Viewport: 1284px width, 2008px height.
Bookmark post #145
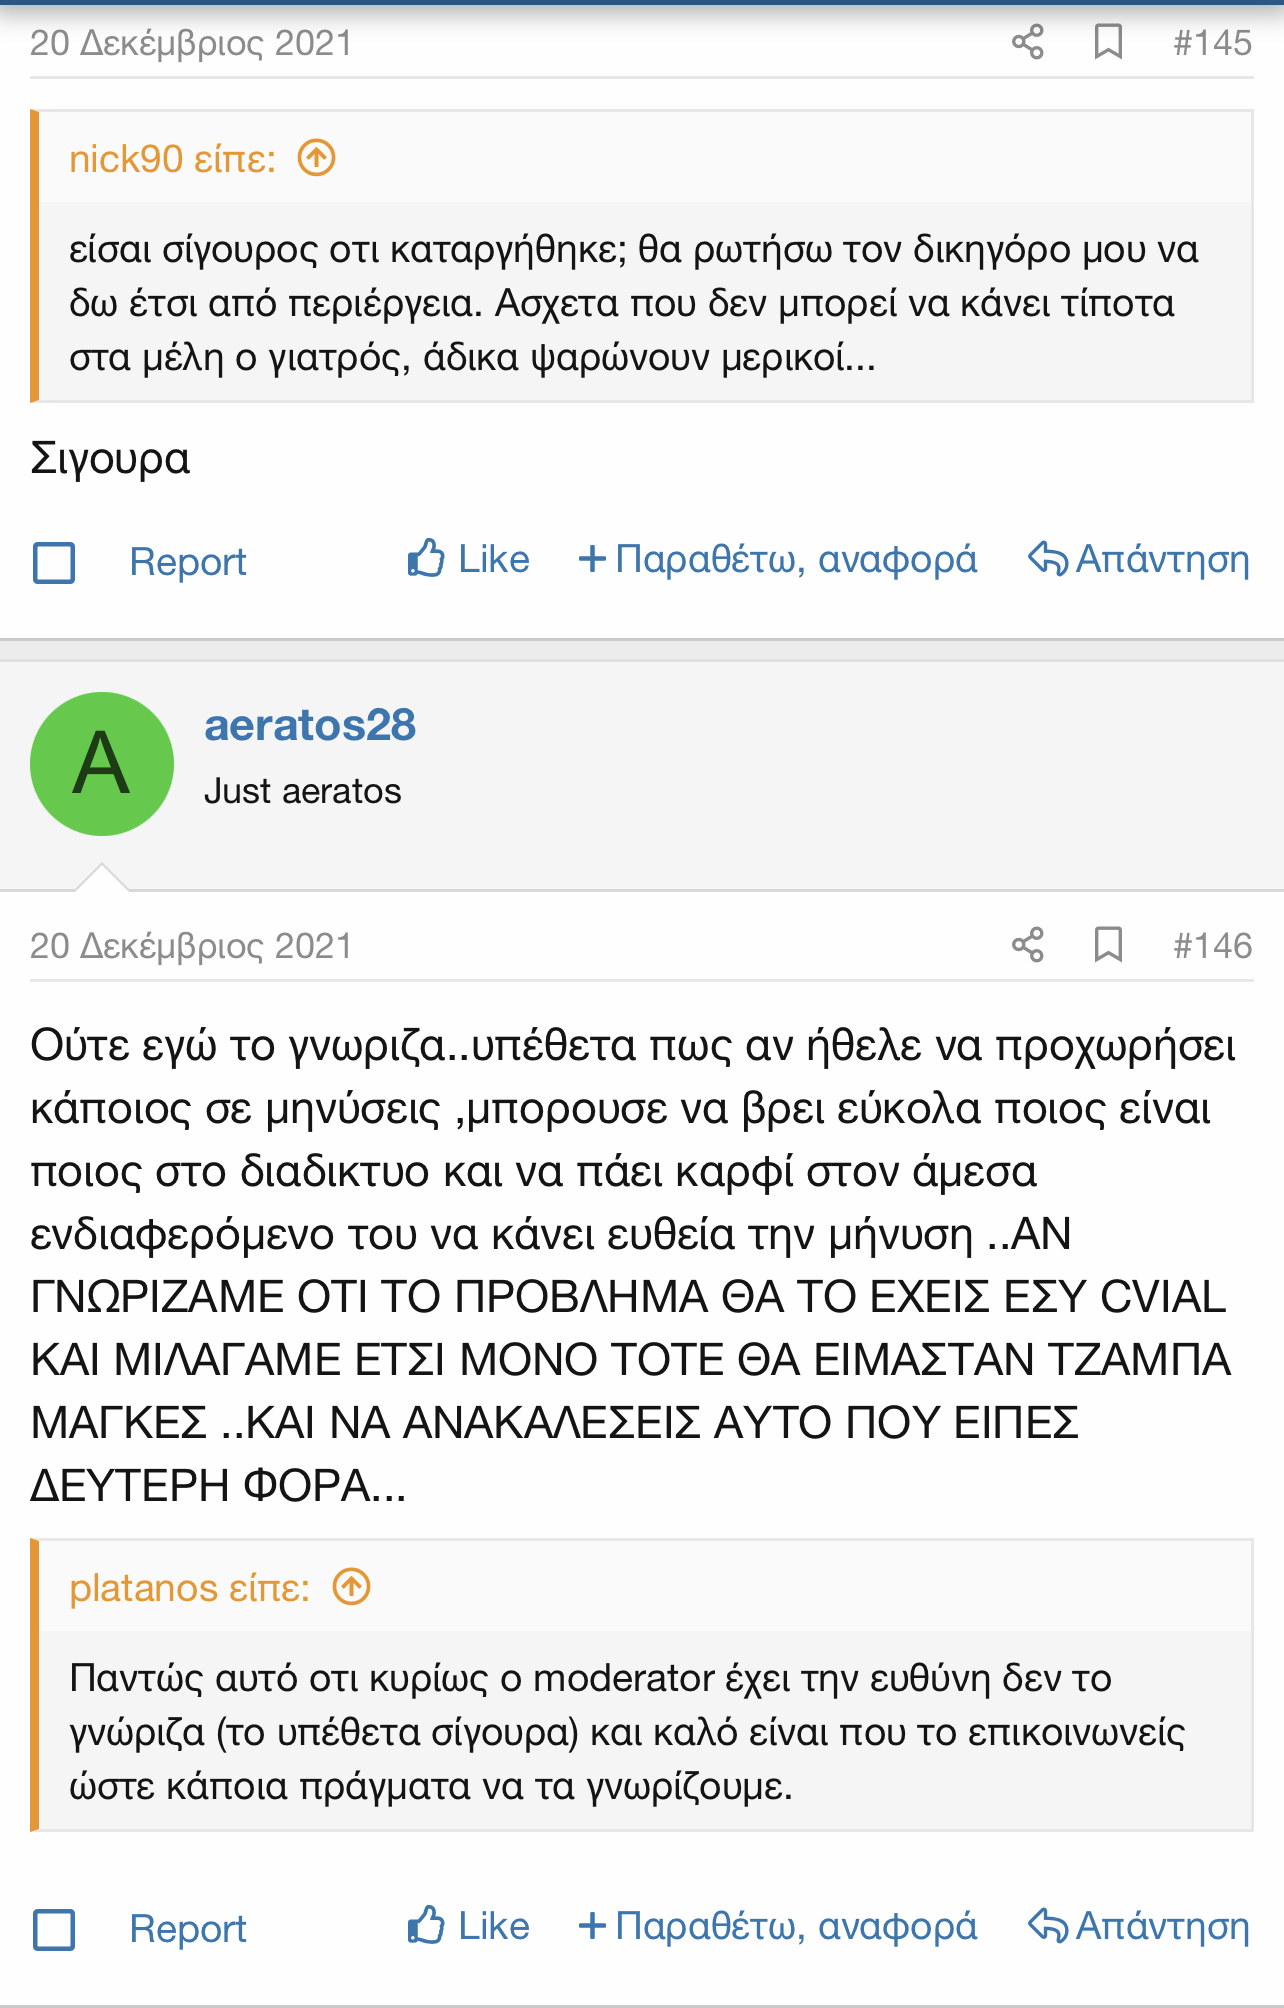pyautogui.click(x=1108, y=42)
